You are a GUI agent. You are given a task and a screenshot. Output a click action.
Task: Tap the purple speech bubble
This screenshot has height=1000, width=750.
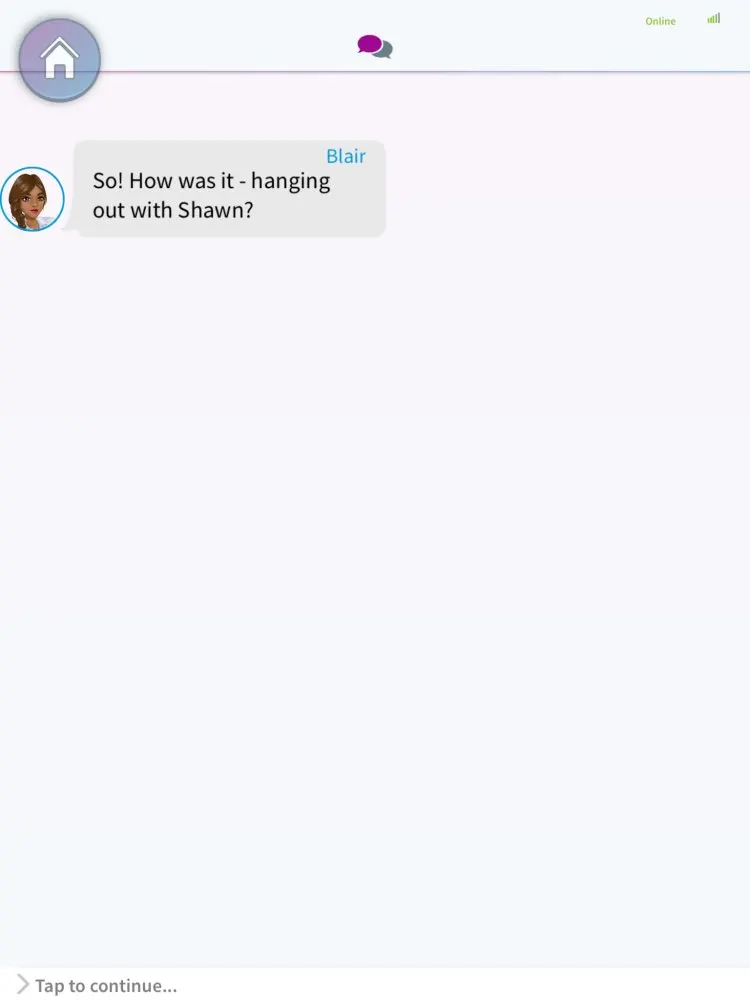[369, 44]
